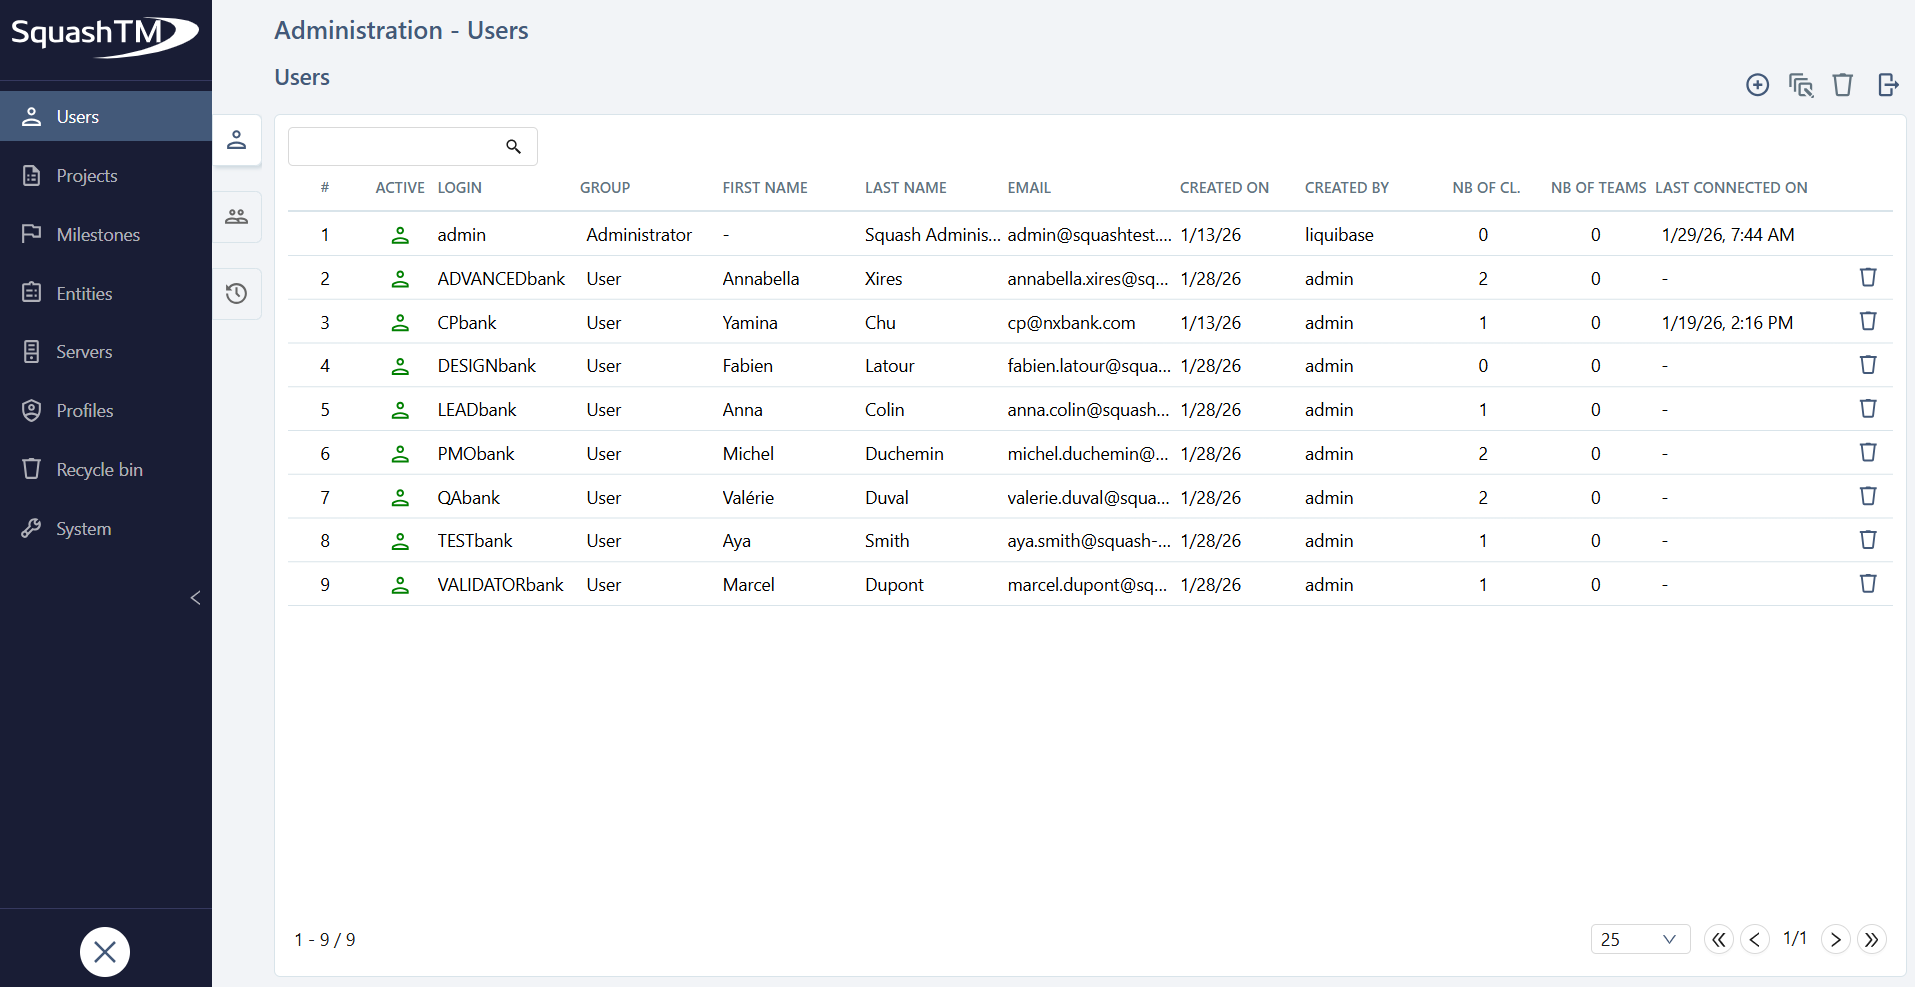Delete the VALIDATORbank user row
Image resolution: width=1915 pixels, height=987 pixels.
point(1868,584)
